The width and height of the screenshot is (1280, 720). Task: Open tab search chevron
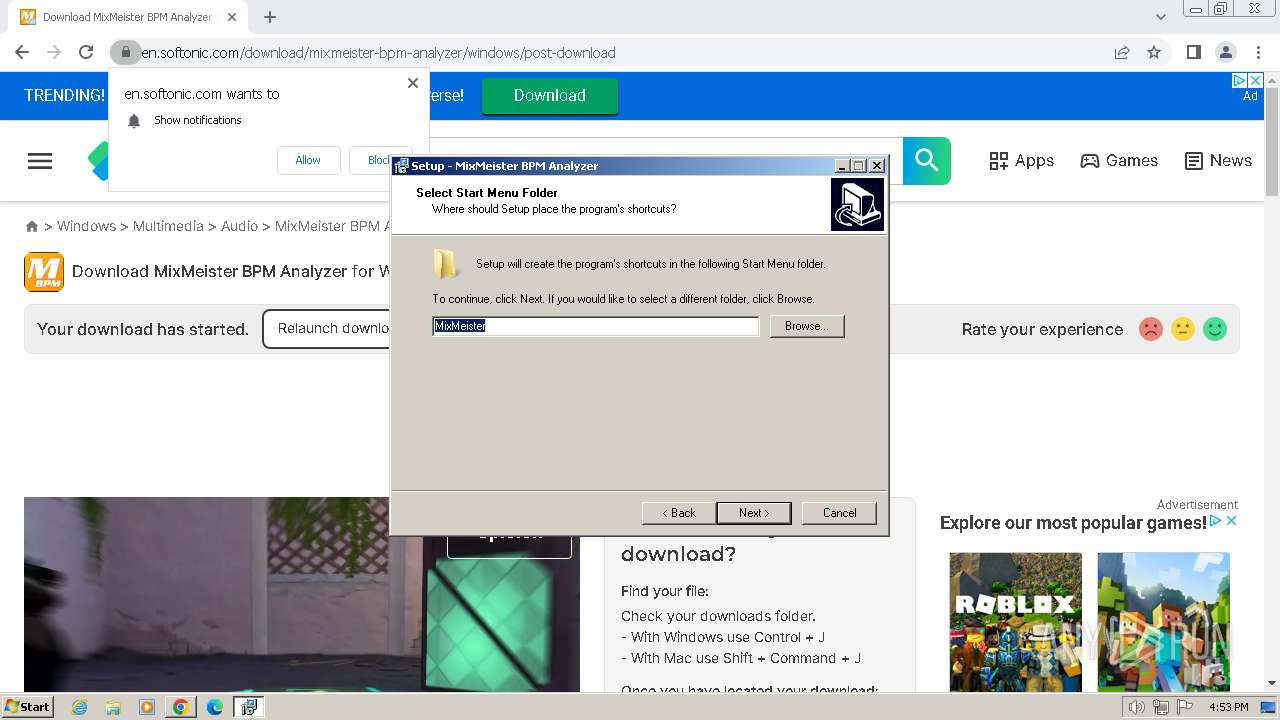[x=1160, y=17]
